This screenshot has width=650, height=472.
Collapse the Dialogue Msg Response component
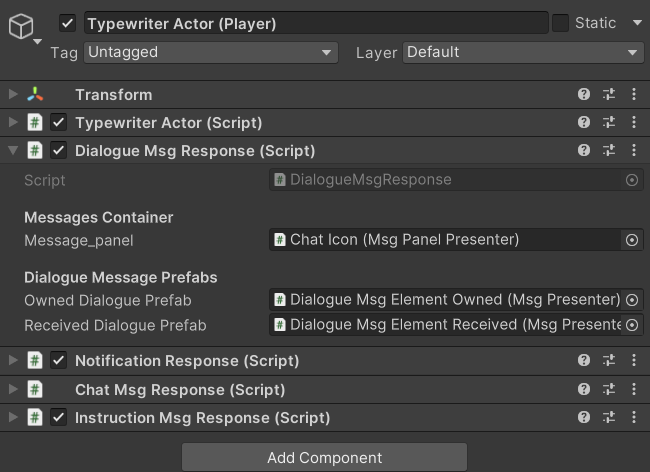point(13,150)
